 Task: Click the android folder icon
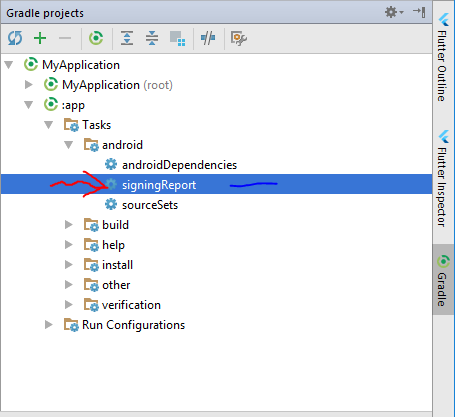(91, 145)
